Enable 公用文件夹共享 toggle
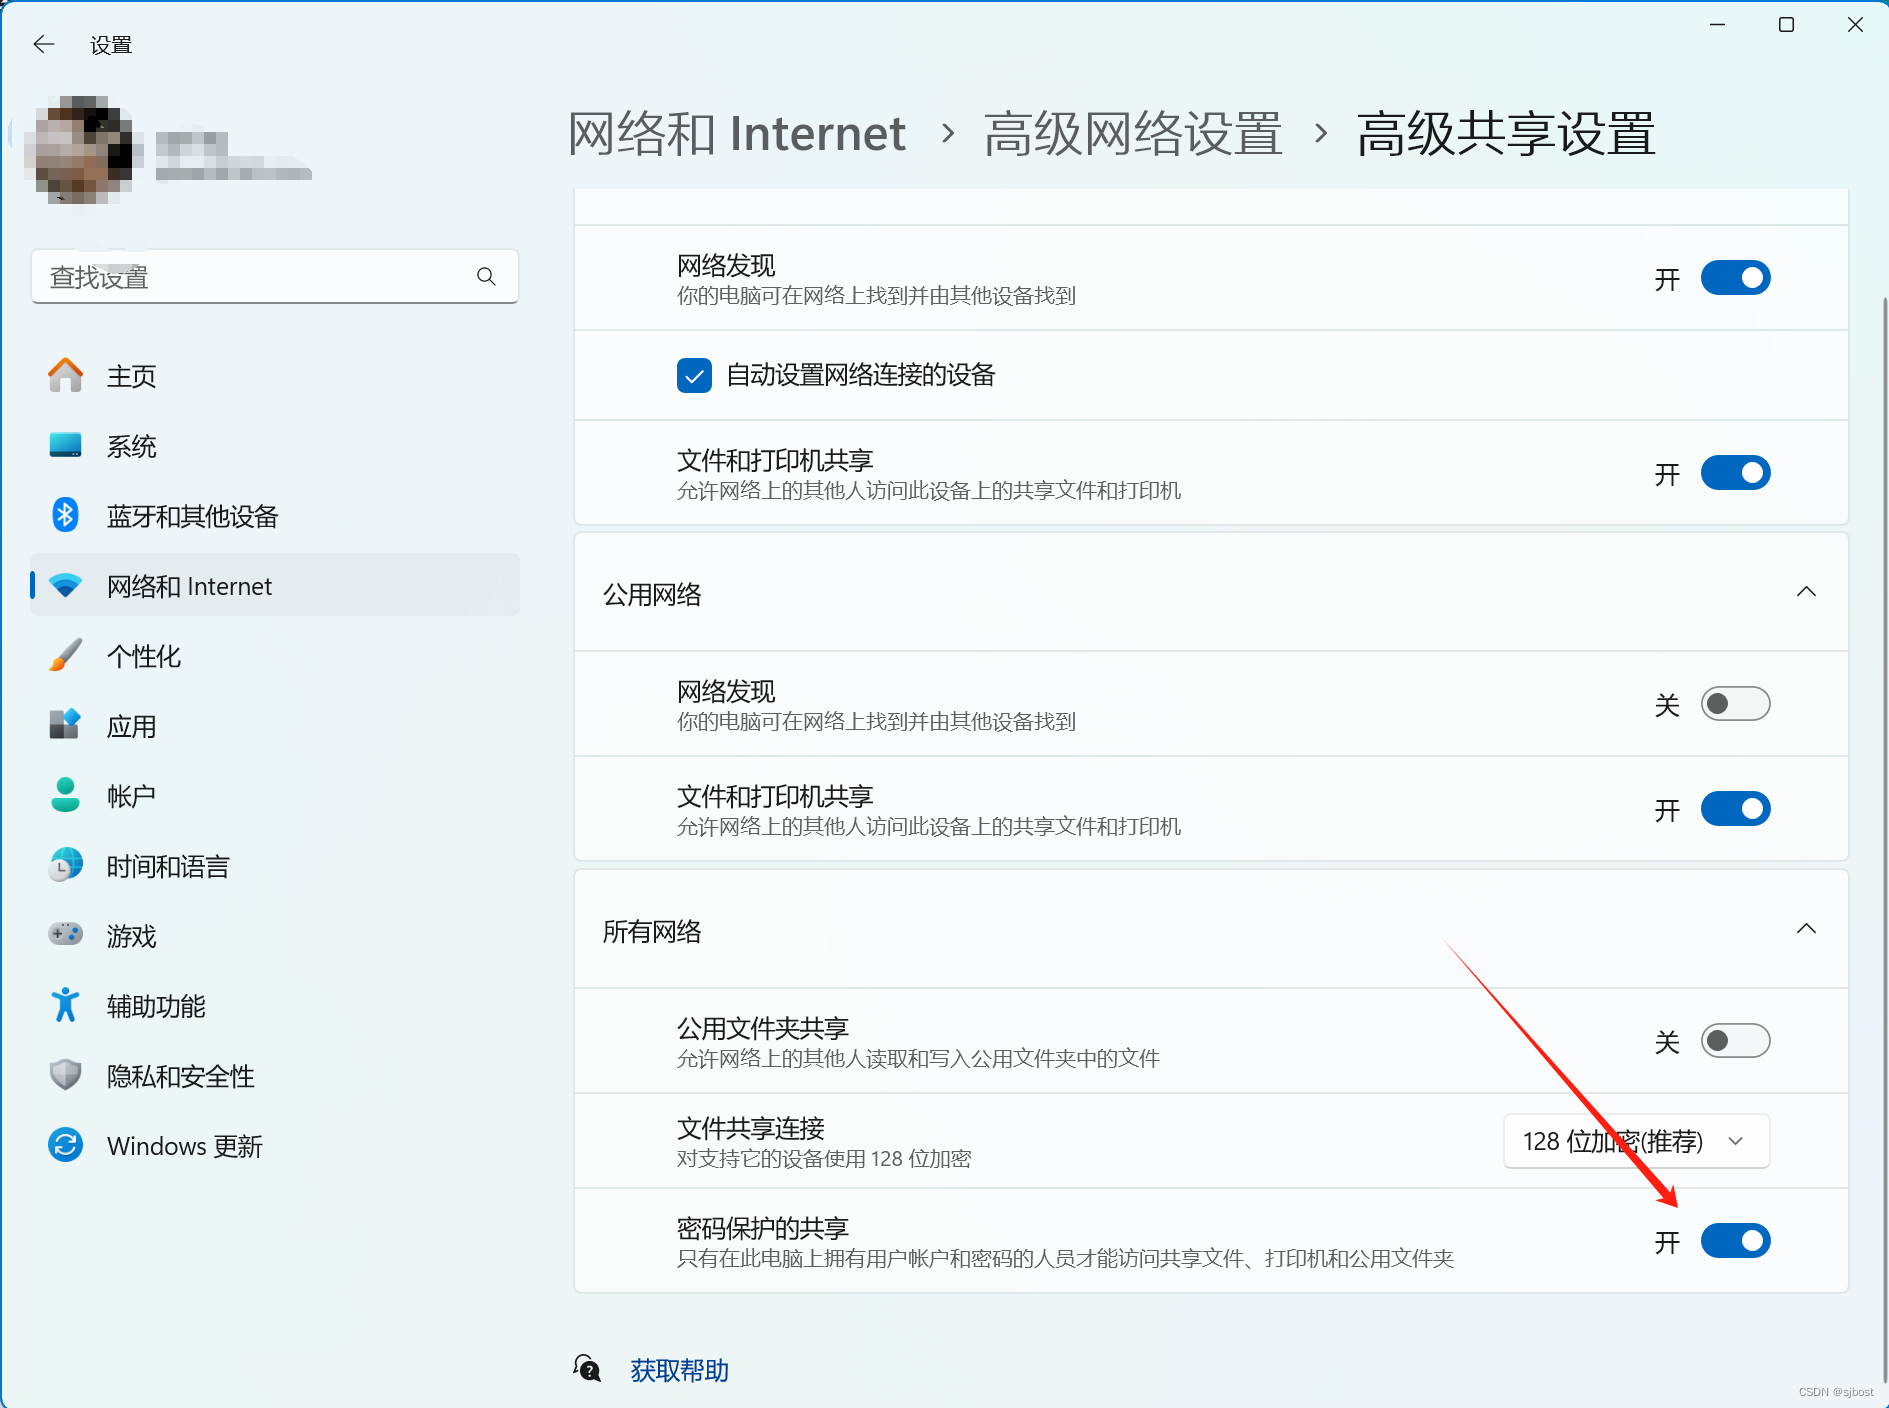The image size is (1889, 1408). (1736, 1041)
